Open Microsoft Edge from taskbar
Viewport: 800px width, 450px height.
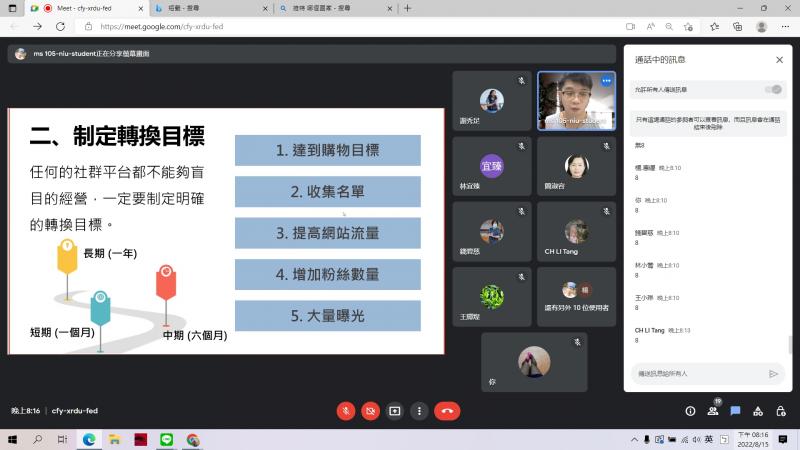[x=89, y=439]
